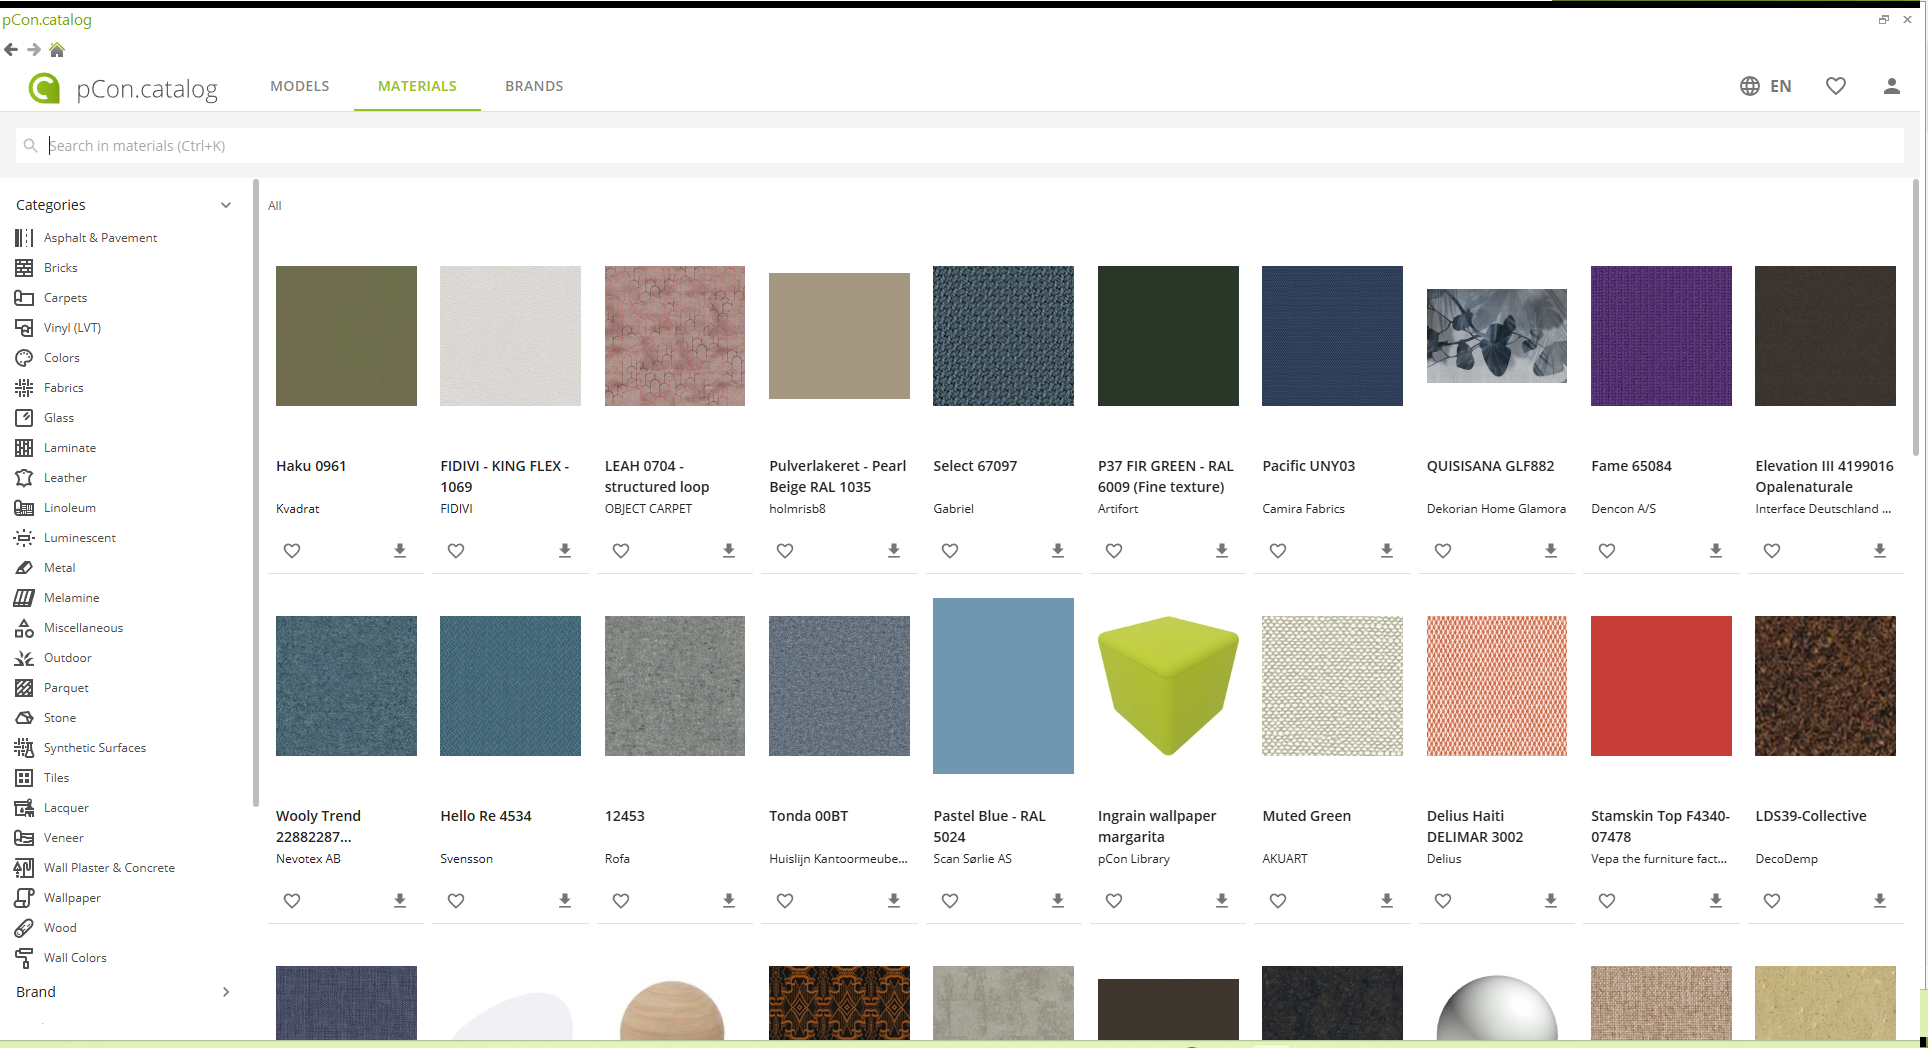1928x1048 pixels.
Task: Favorite the 12453 Rofa material
Action: tap(621, 900)
